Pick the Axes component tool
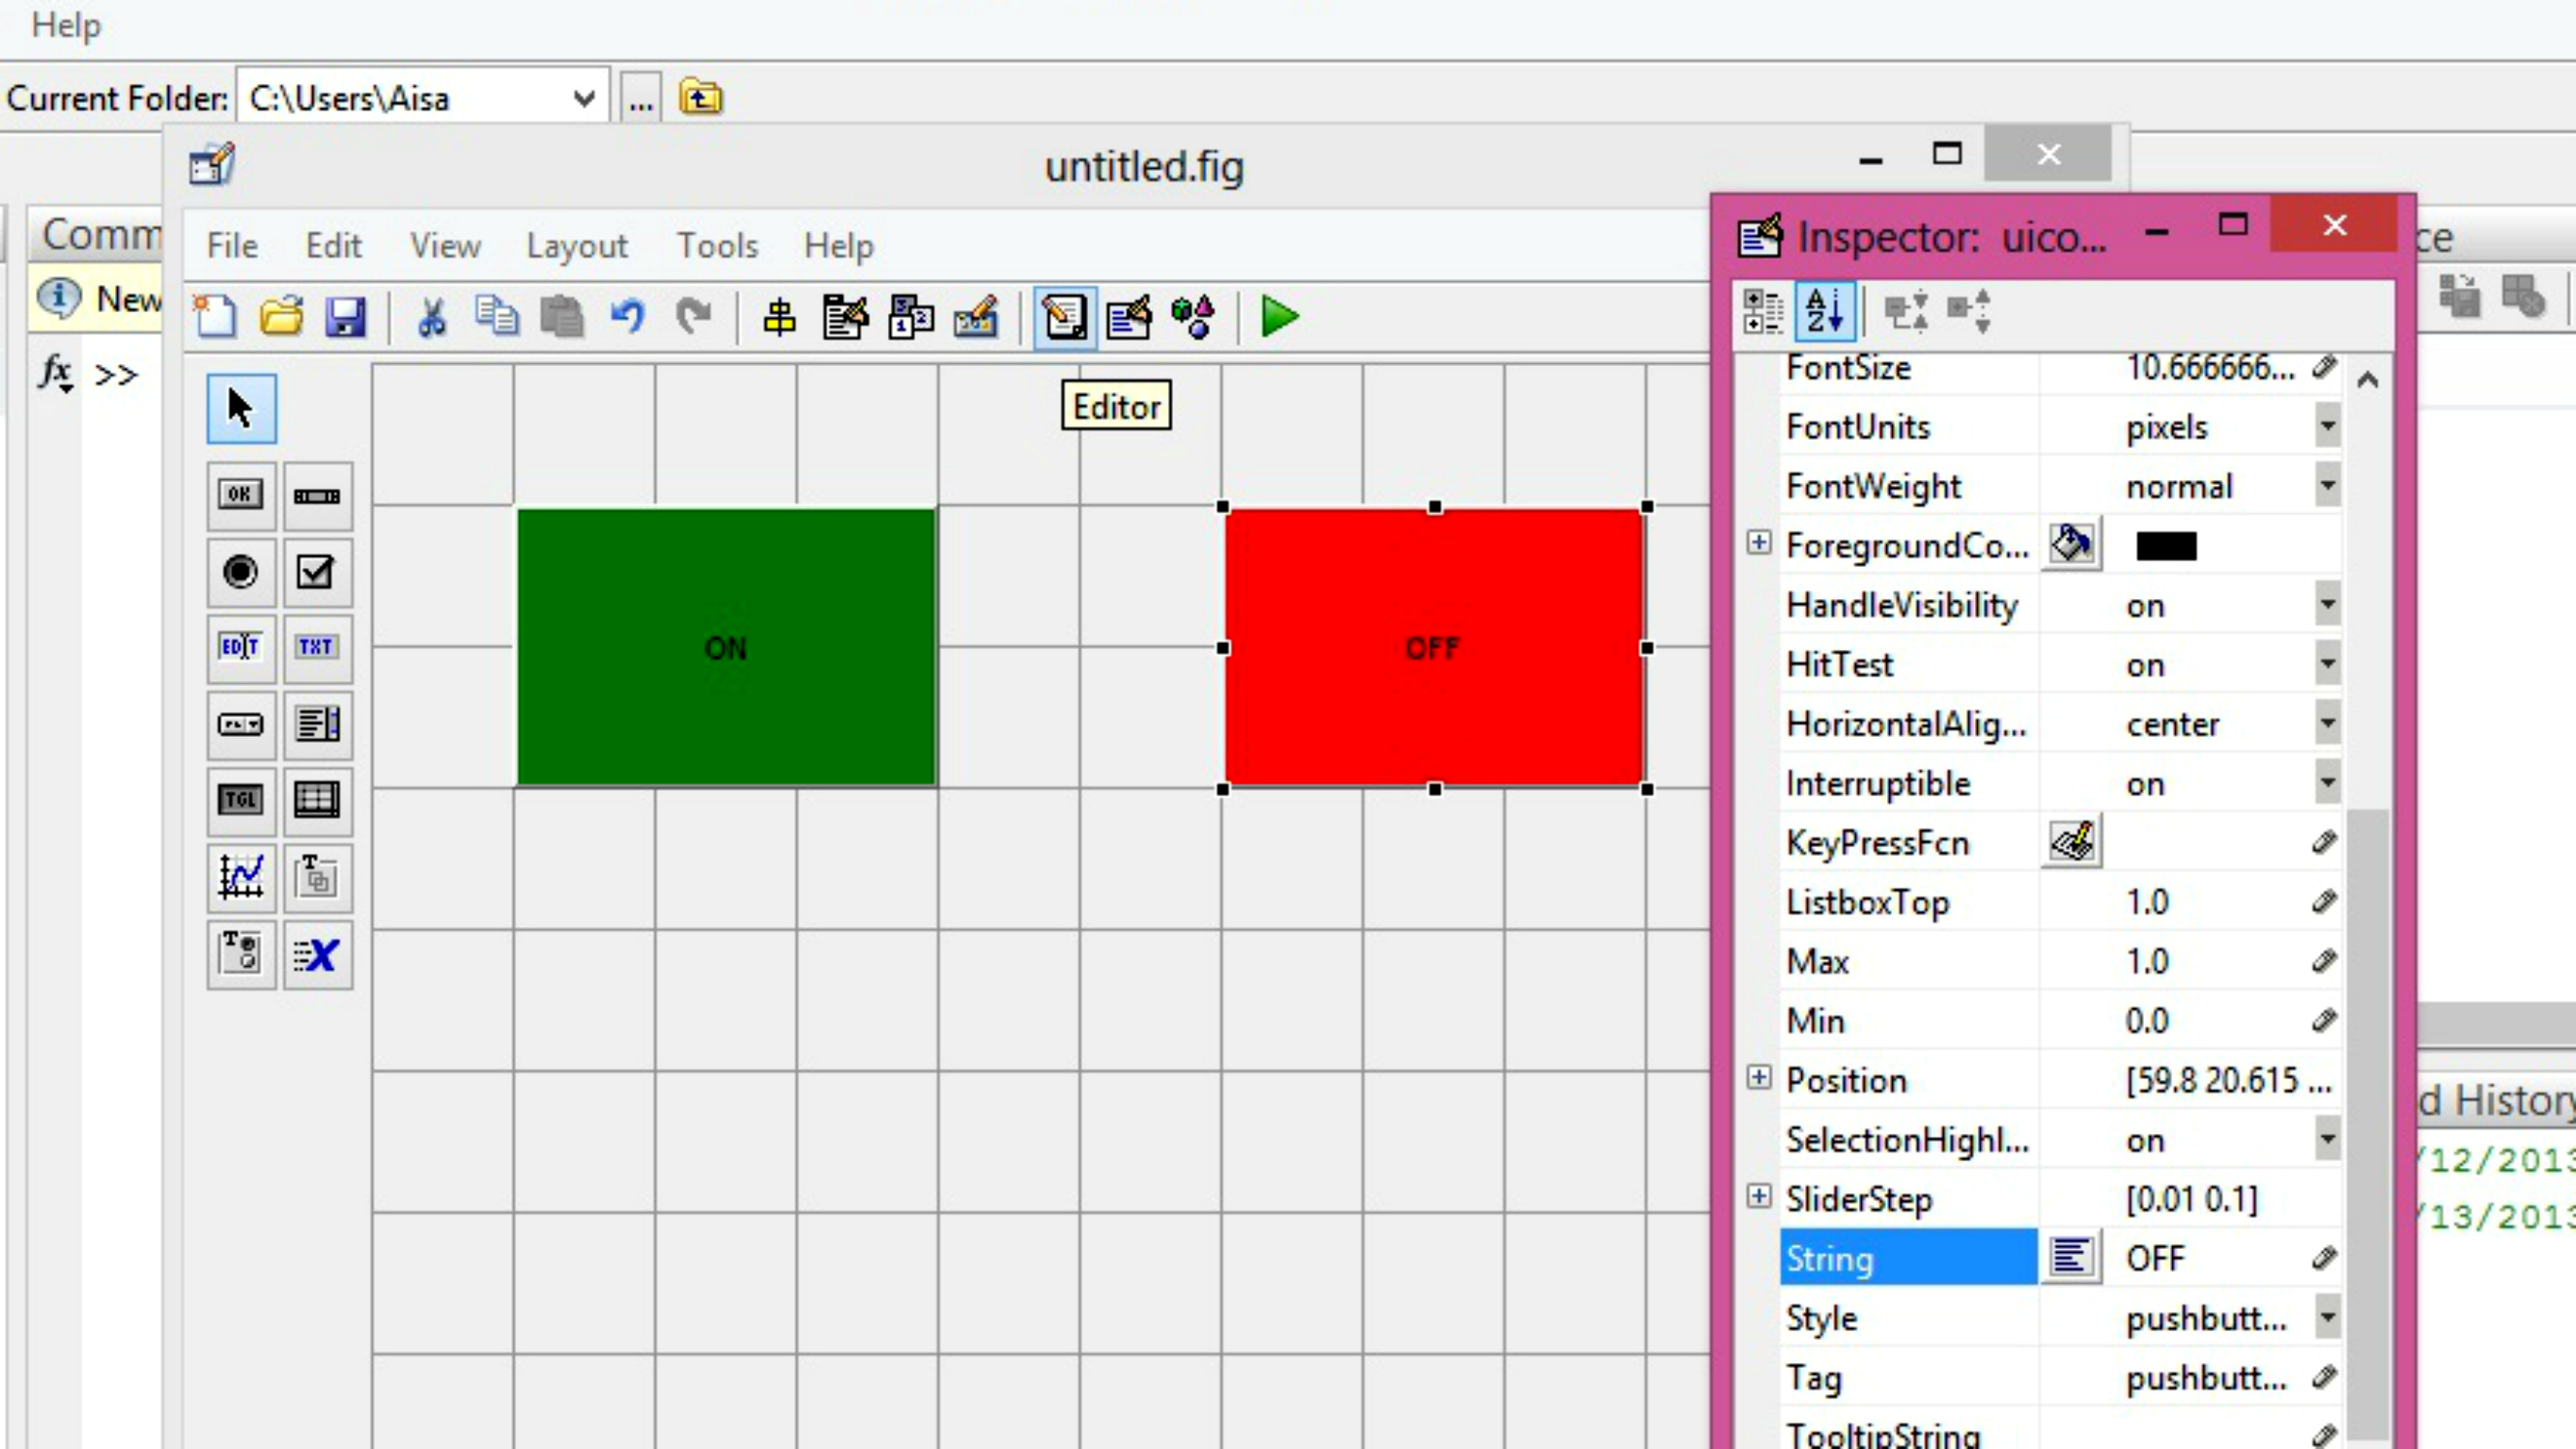The height and width of the screenshot is (1449, 2576). tap(241, 877)
